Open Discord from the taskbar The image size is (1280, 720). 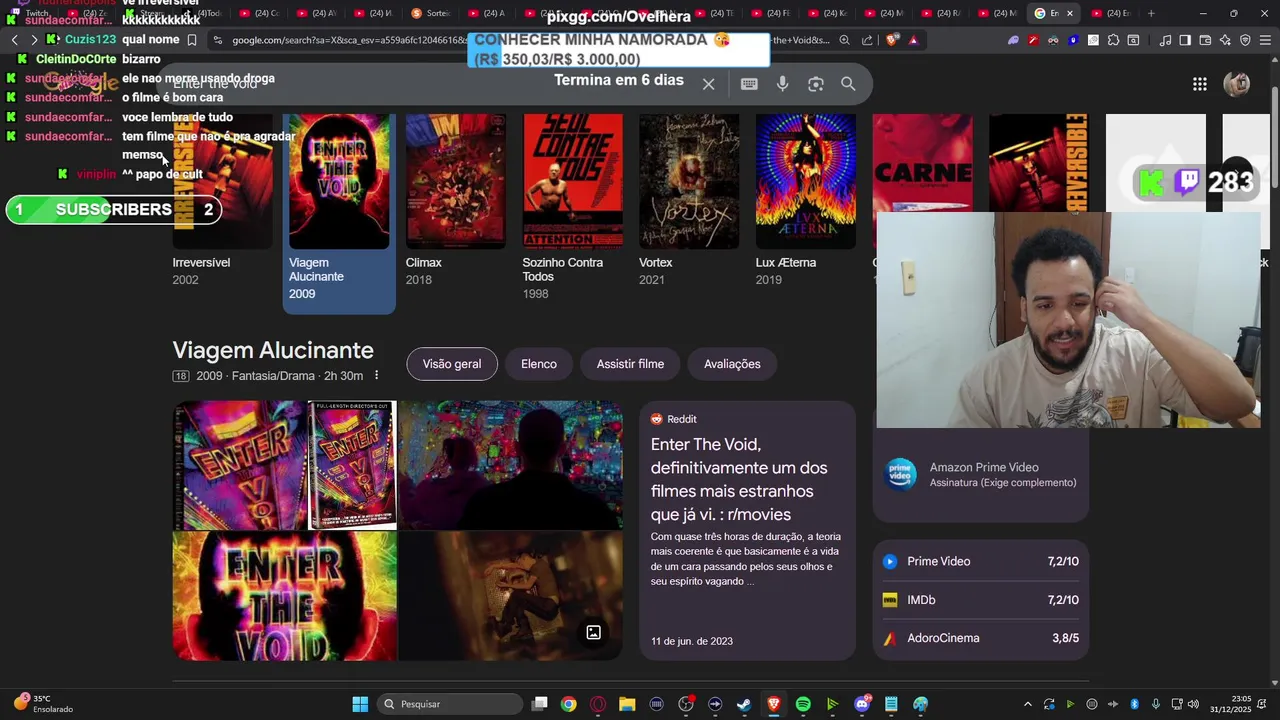coord(862,704)
